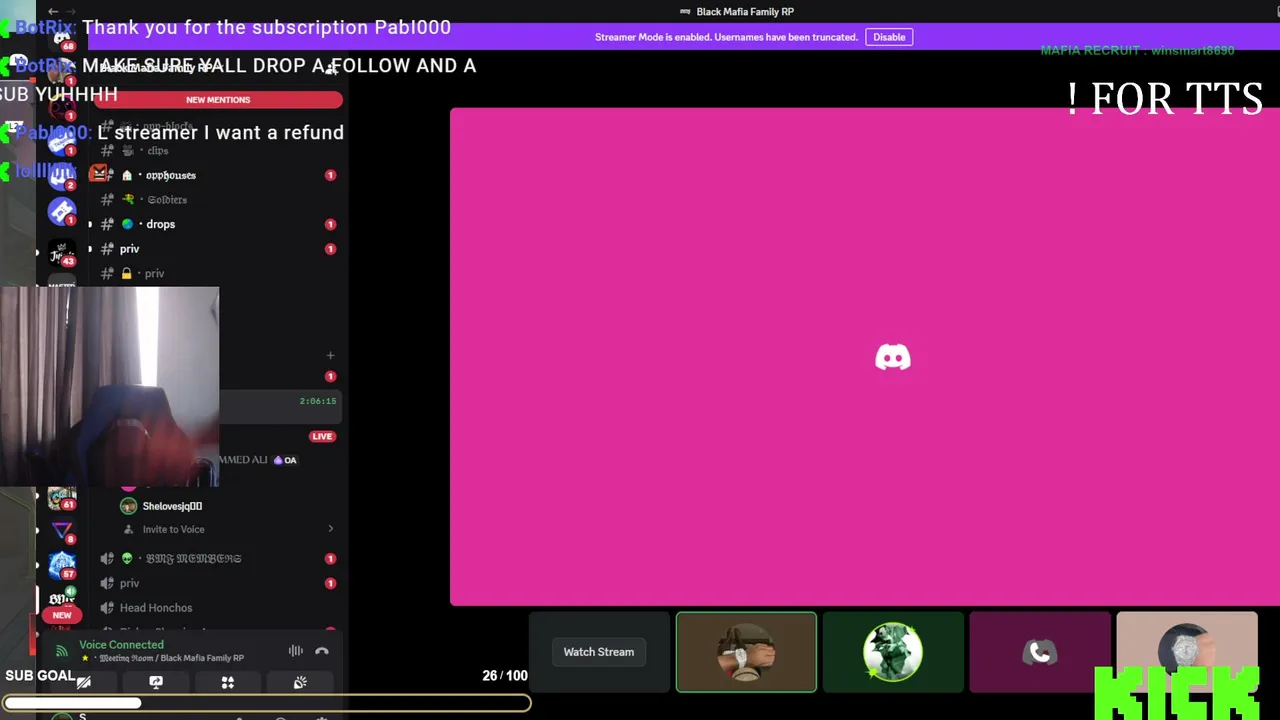Viewport: 1280px width, 720px height.
Task: Click the call timer 2:06:15
Action: 318,401
